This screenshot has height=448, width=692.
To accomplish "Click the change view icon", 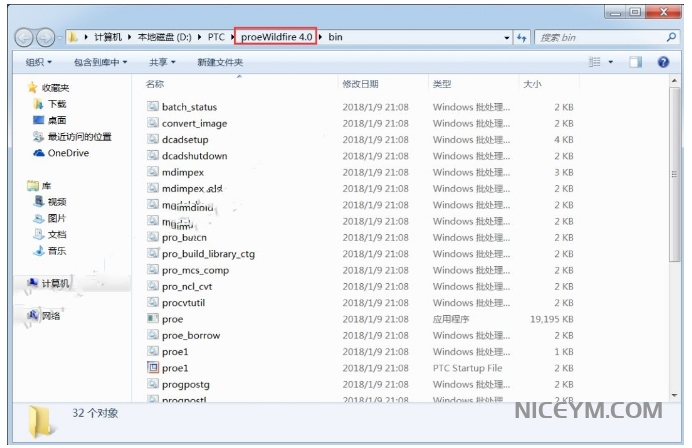I will (594, 62).
